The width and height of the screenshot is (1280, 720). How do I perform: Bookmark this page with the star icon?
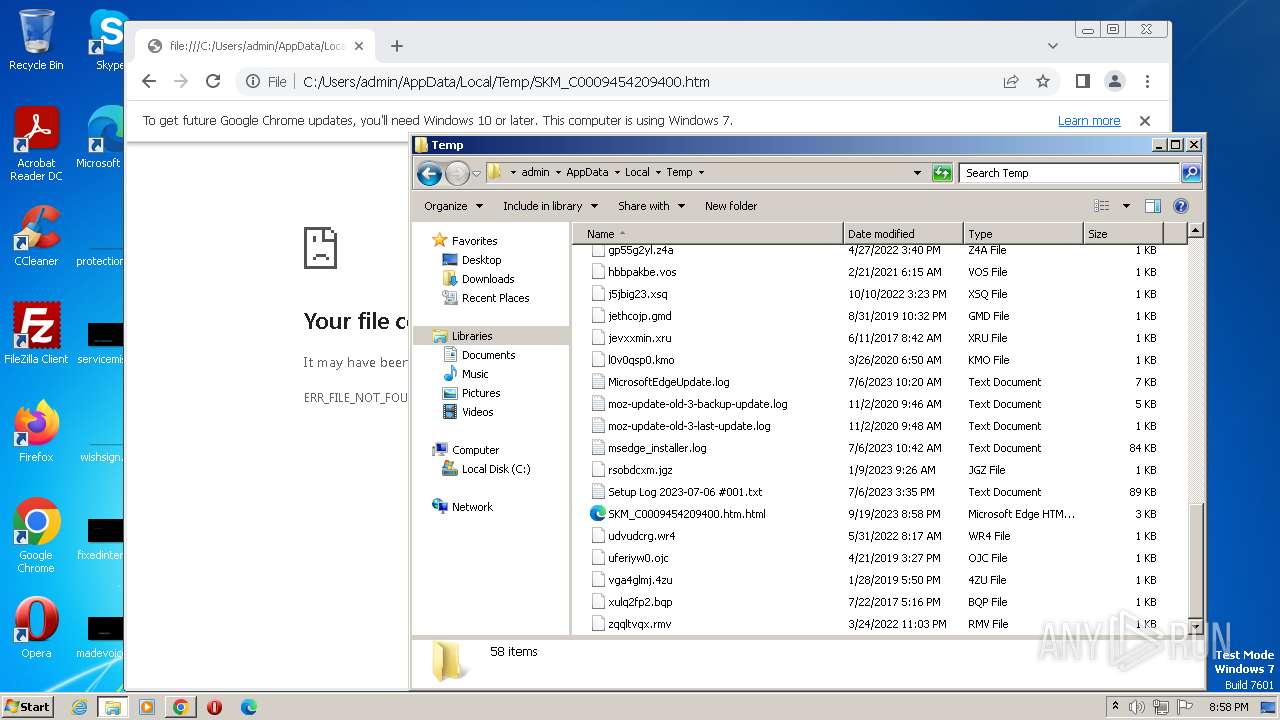pyautogui.click(x=1043, y=82)
